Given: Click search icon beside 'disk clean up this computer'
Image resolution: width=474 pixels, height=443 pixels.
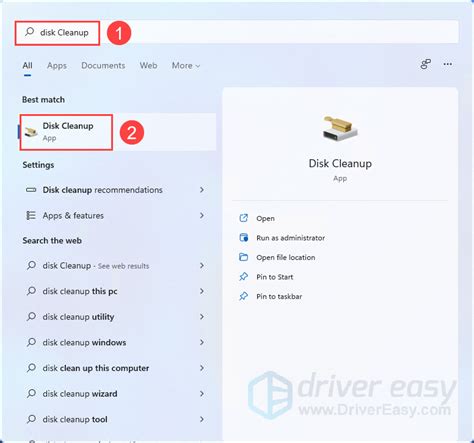Looking at the screenshot, I should point(31,368).
